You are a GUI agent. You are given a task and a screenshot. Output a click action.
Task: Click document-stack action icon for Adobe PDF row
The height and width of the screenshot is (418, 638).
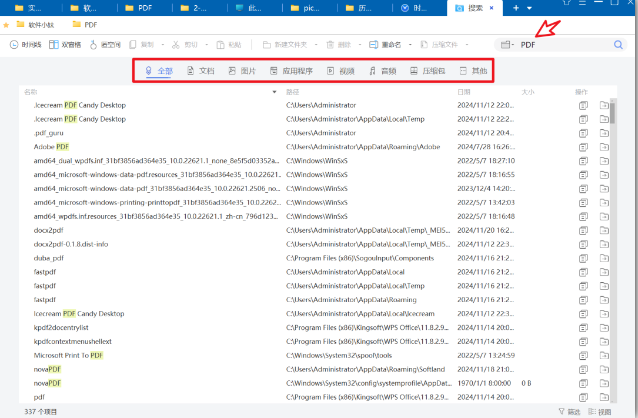click(x=583, y=147)
